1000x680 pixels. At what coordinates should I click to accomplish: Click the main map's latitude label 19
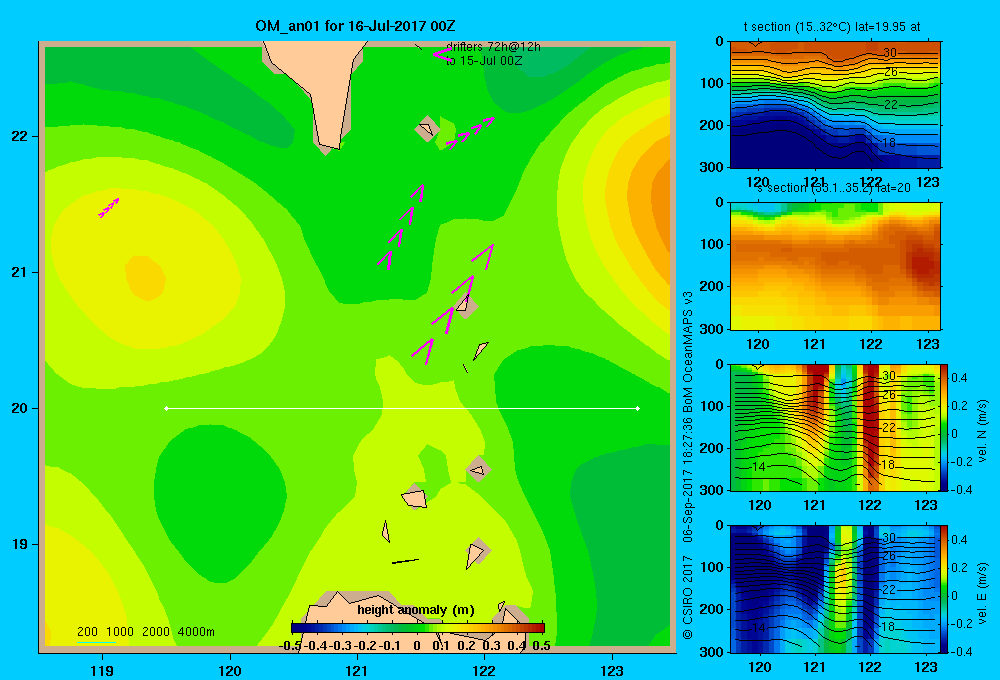(20, 544)
